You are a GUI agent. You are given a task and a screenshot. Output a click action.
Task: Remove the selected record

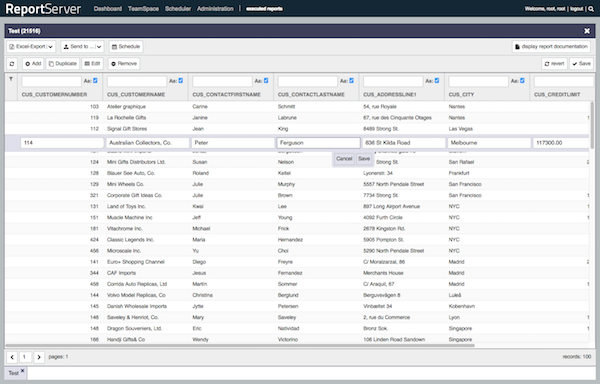click(124, 63)
